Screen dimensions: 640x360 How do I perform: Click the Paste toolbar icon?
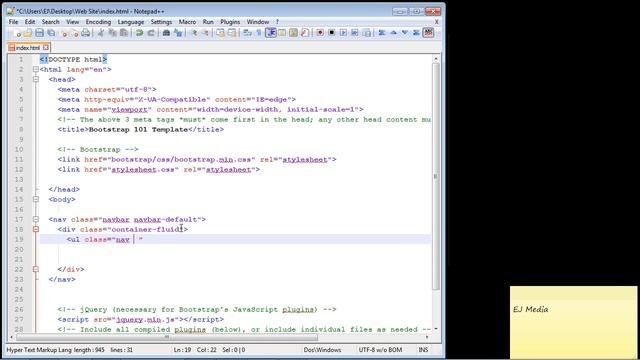tap(124, 33)
